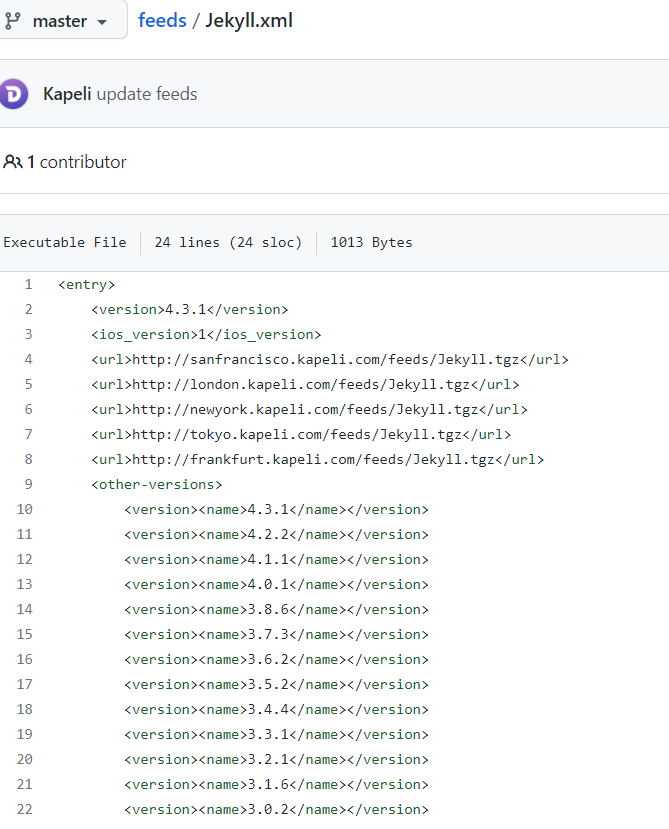This screenshot has height=829, width=669.
Task: Click line number 4 in gutter
Action: [29, 360]
